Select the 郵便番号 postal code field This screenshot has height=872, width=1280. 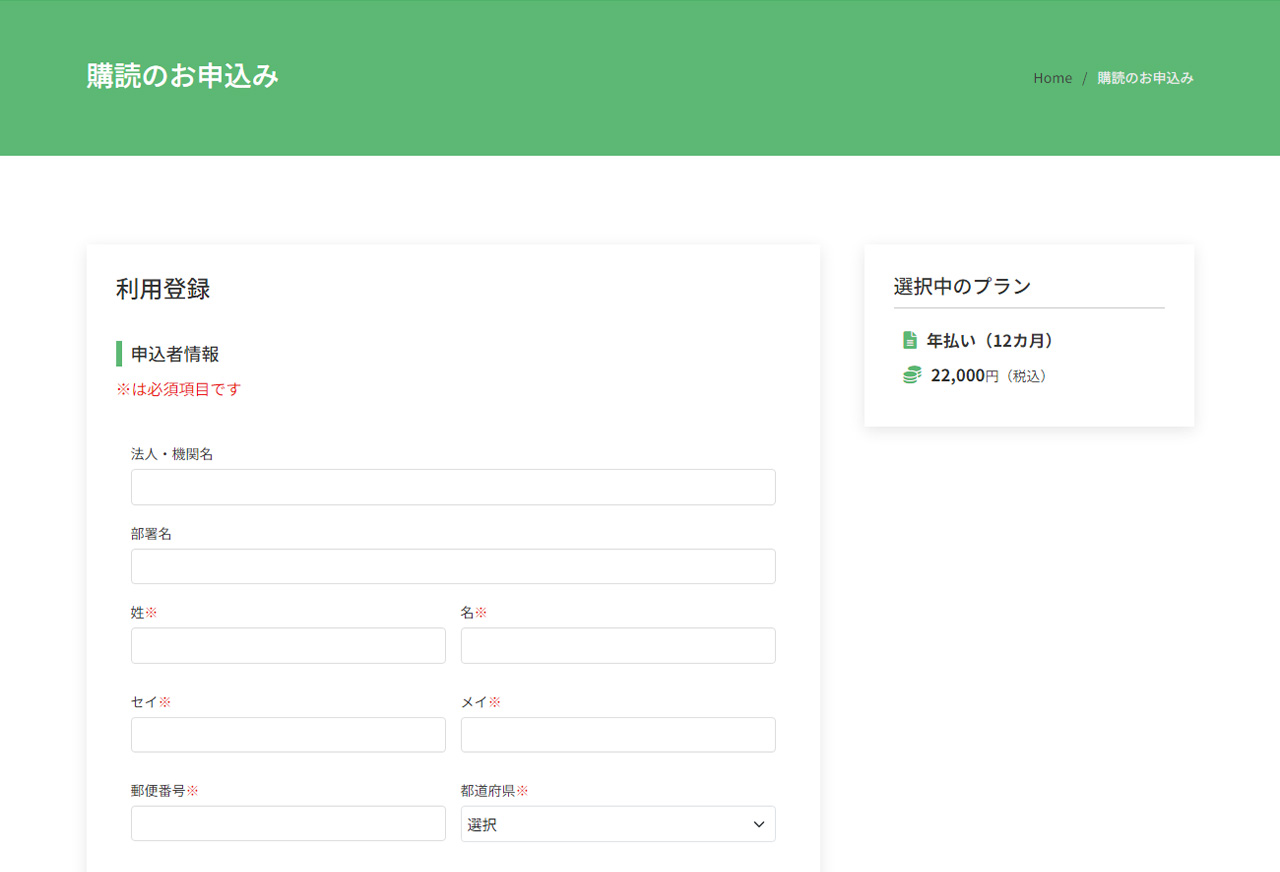pos(288,823)
